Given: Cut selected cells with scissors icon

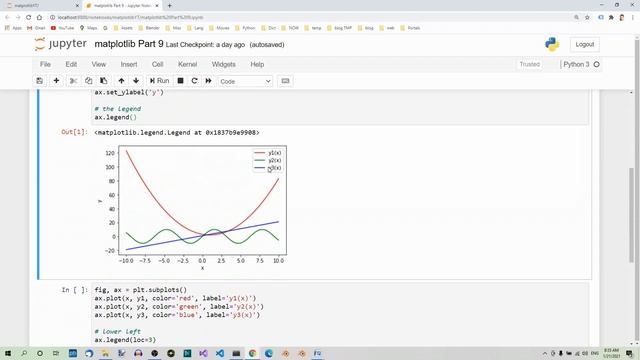Looking at the screenshot, I should (73, 81).
